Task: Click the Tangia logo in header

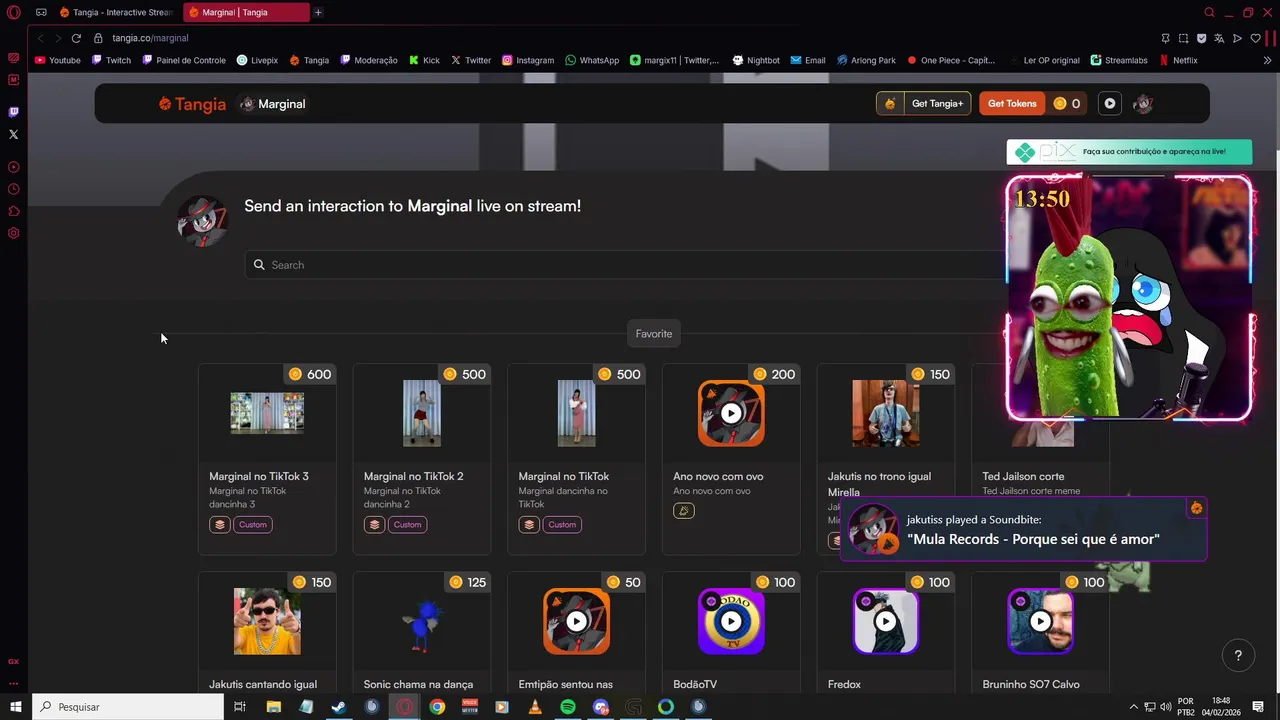Action: tap(192, 104)
